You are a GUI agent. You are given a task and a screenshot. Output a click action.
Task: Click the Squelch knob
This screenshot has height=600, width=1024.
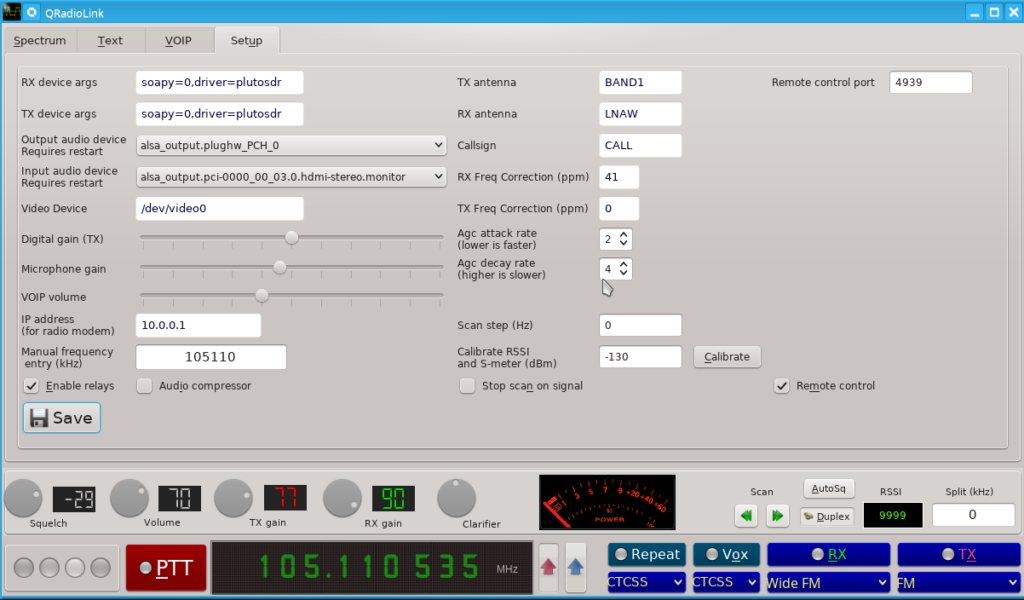pos(24,498)
